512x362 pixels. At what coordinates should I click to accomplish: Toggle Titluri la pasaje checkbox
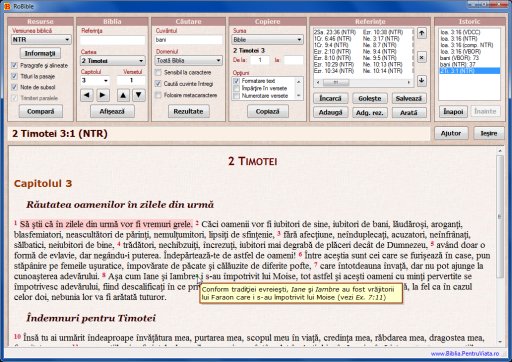pos(14,76)
